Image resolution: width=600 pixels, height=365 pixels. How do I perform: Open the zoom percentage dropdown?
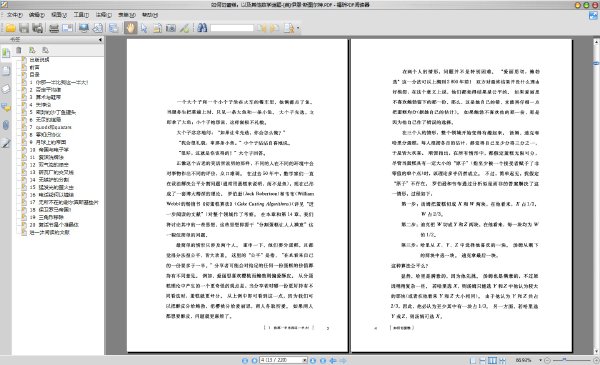pos(540,360)
